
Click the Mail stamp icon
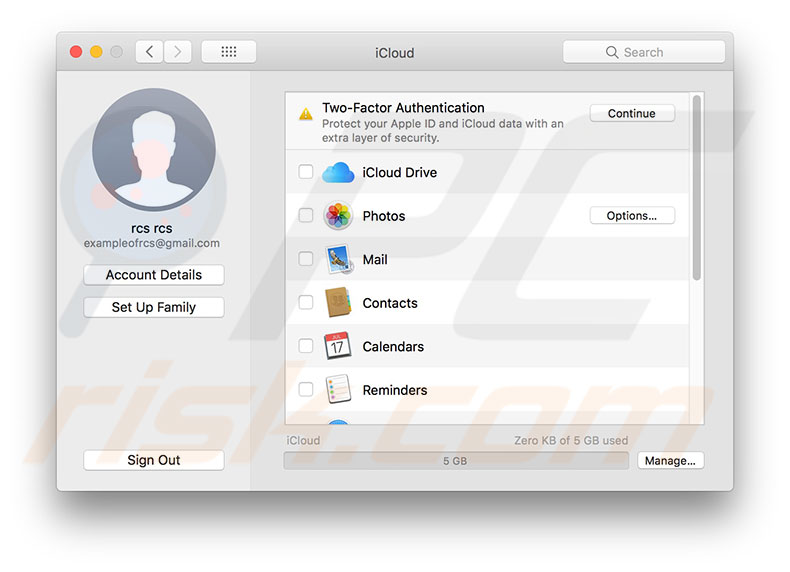(339, 260)
